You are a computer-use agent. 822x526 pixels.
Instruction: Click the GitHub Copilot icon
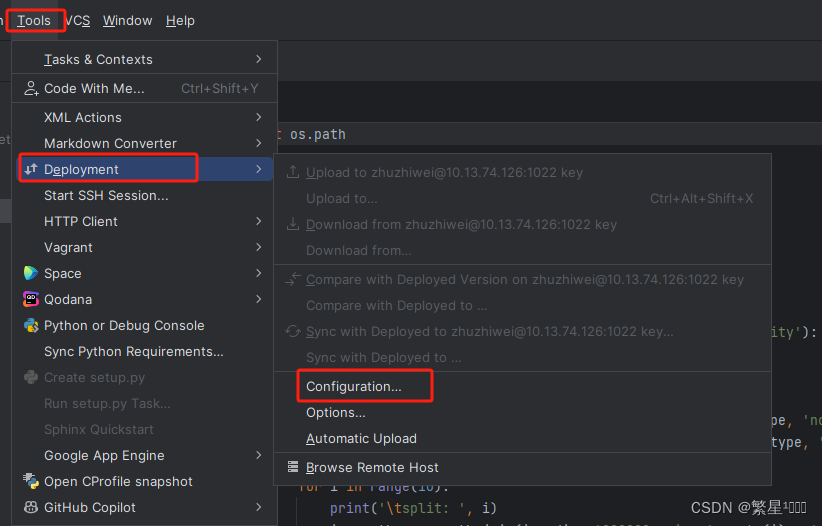(31, 507)
